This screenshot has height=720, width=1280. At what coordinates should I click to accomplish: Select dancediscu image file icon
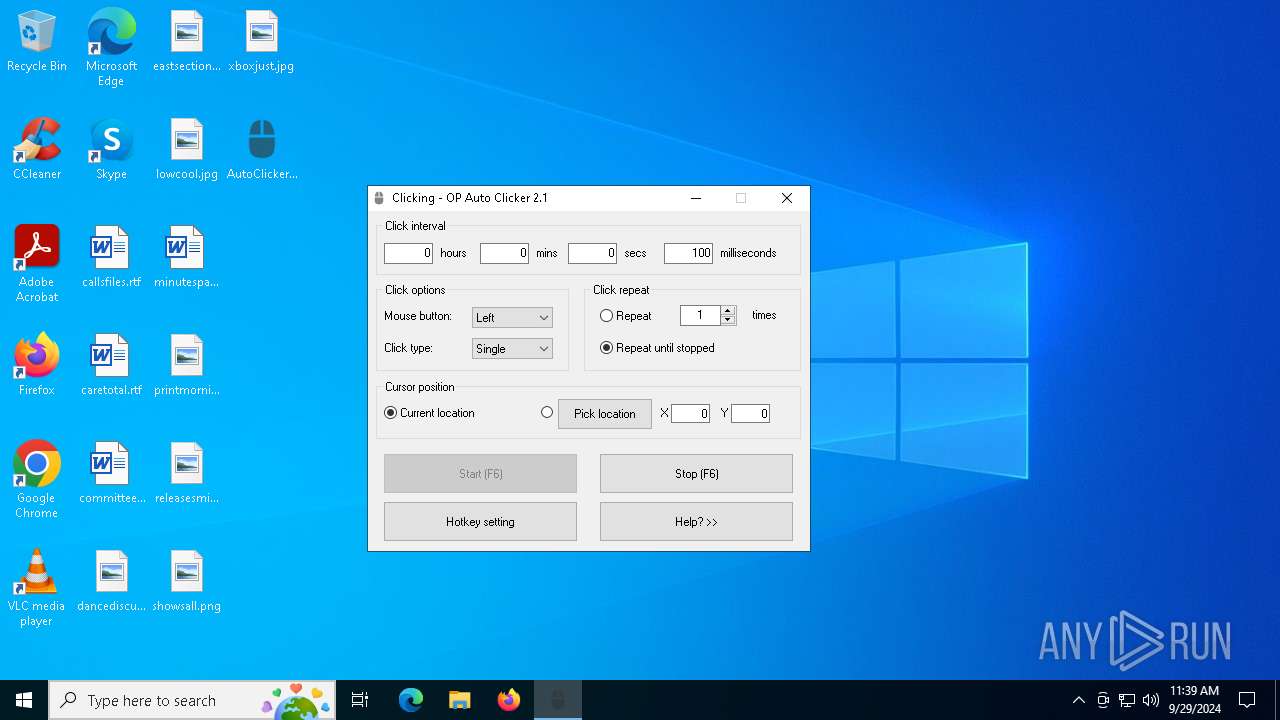[111, 581]
